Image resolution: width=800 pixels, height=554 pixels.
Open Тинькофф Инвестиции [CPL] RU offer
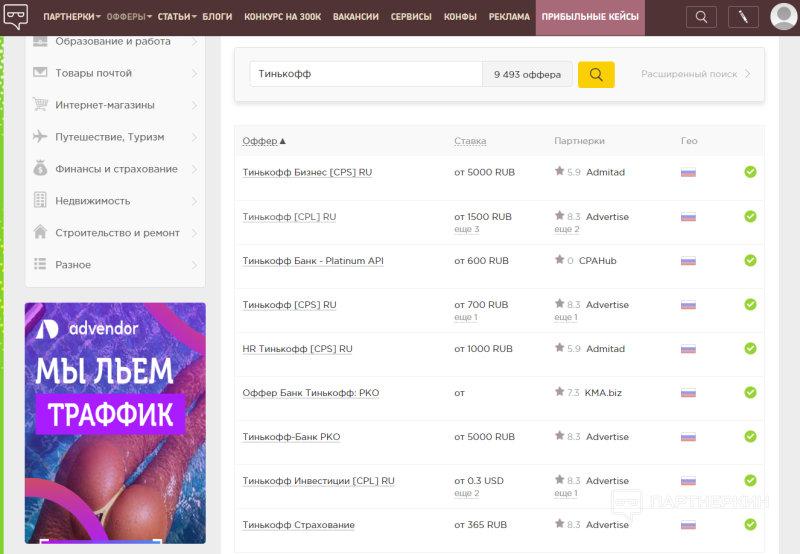point(318,481)
